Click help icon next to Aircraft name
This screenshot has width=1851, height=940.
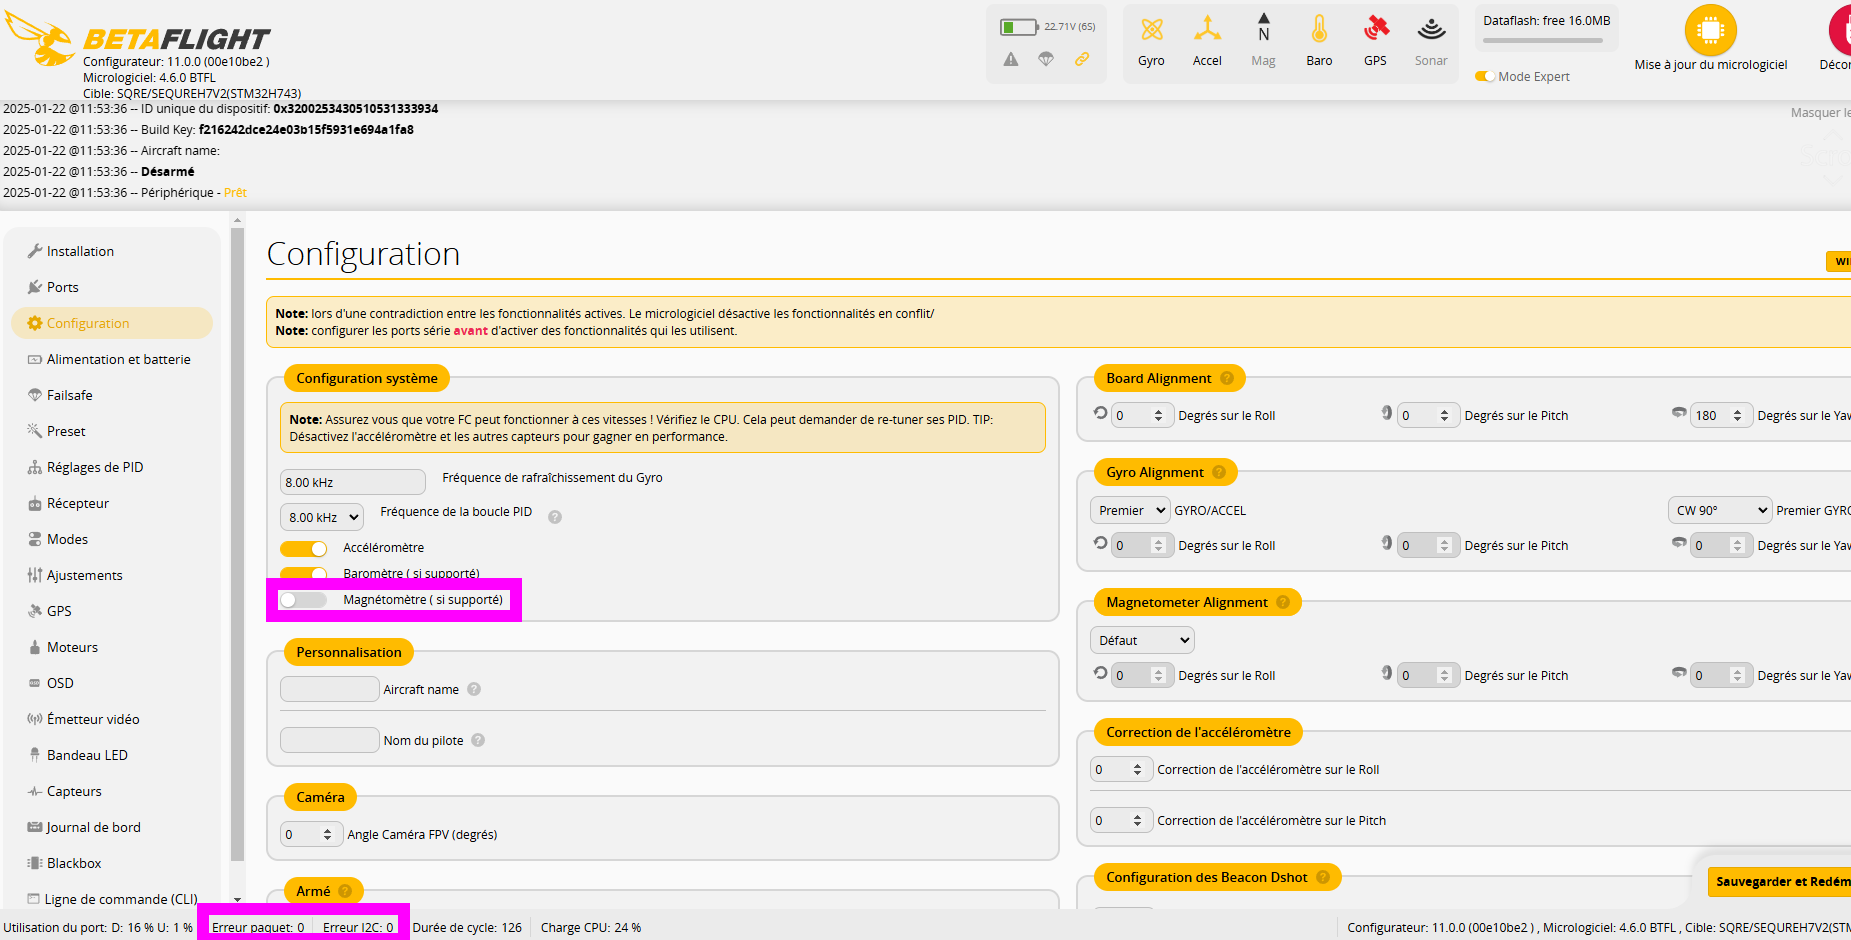pos(474,689)
